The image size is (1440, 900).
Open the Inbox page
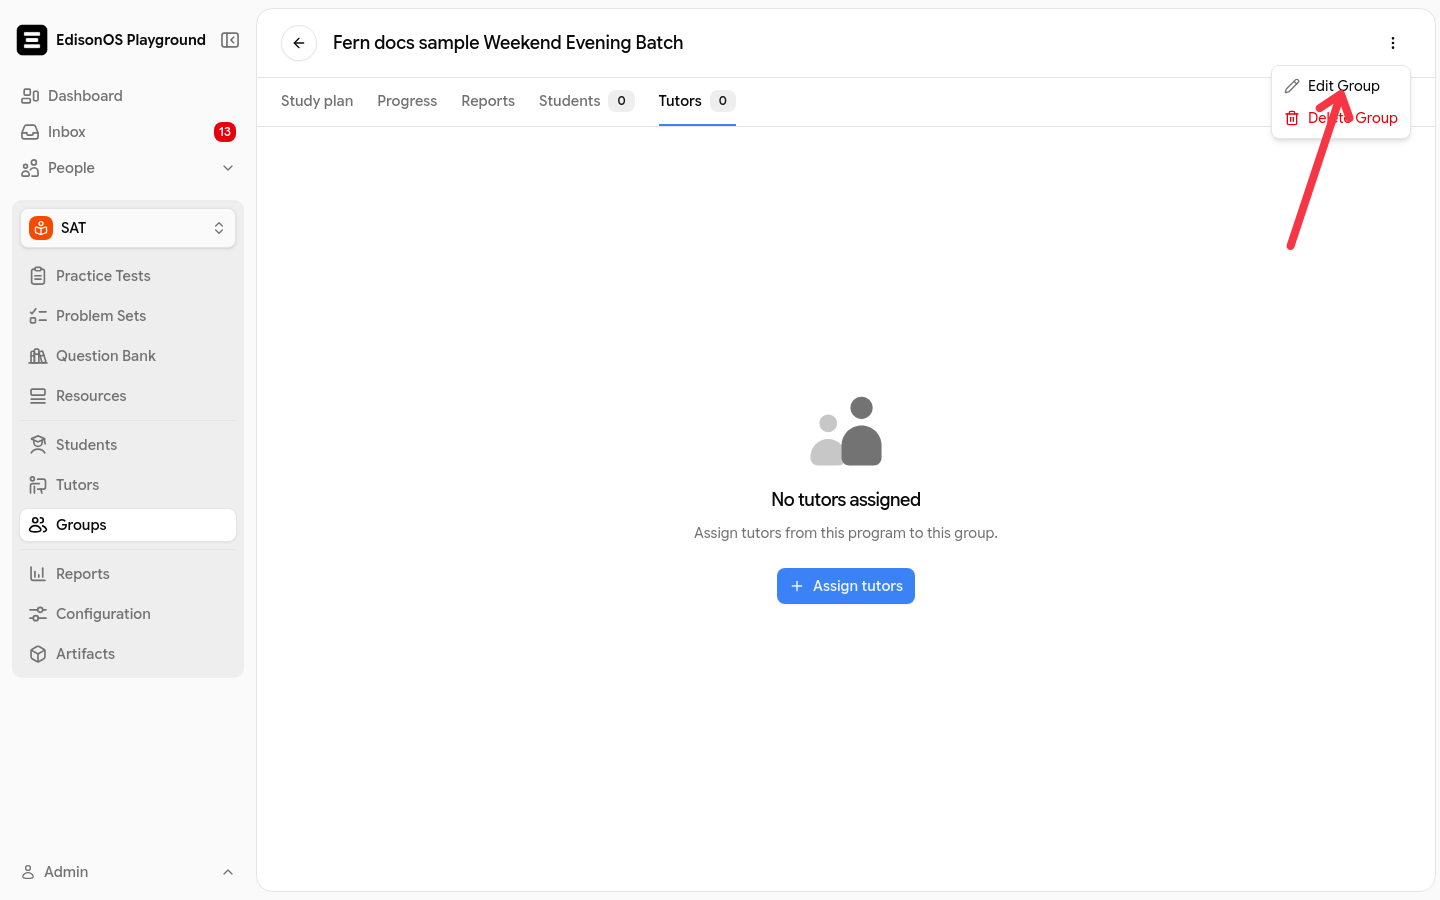point(128,132)
